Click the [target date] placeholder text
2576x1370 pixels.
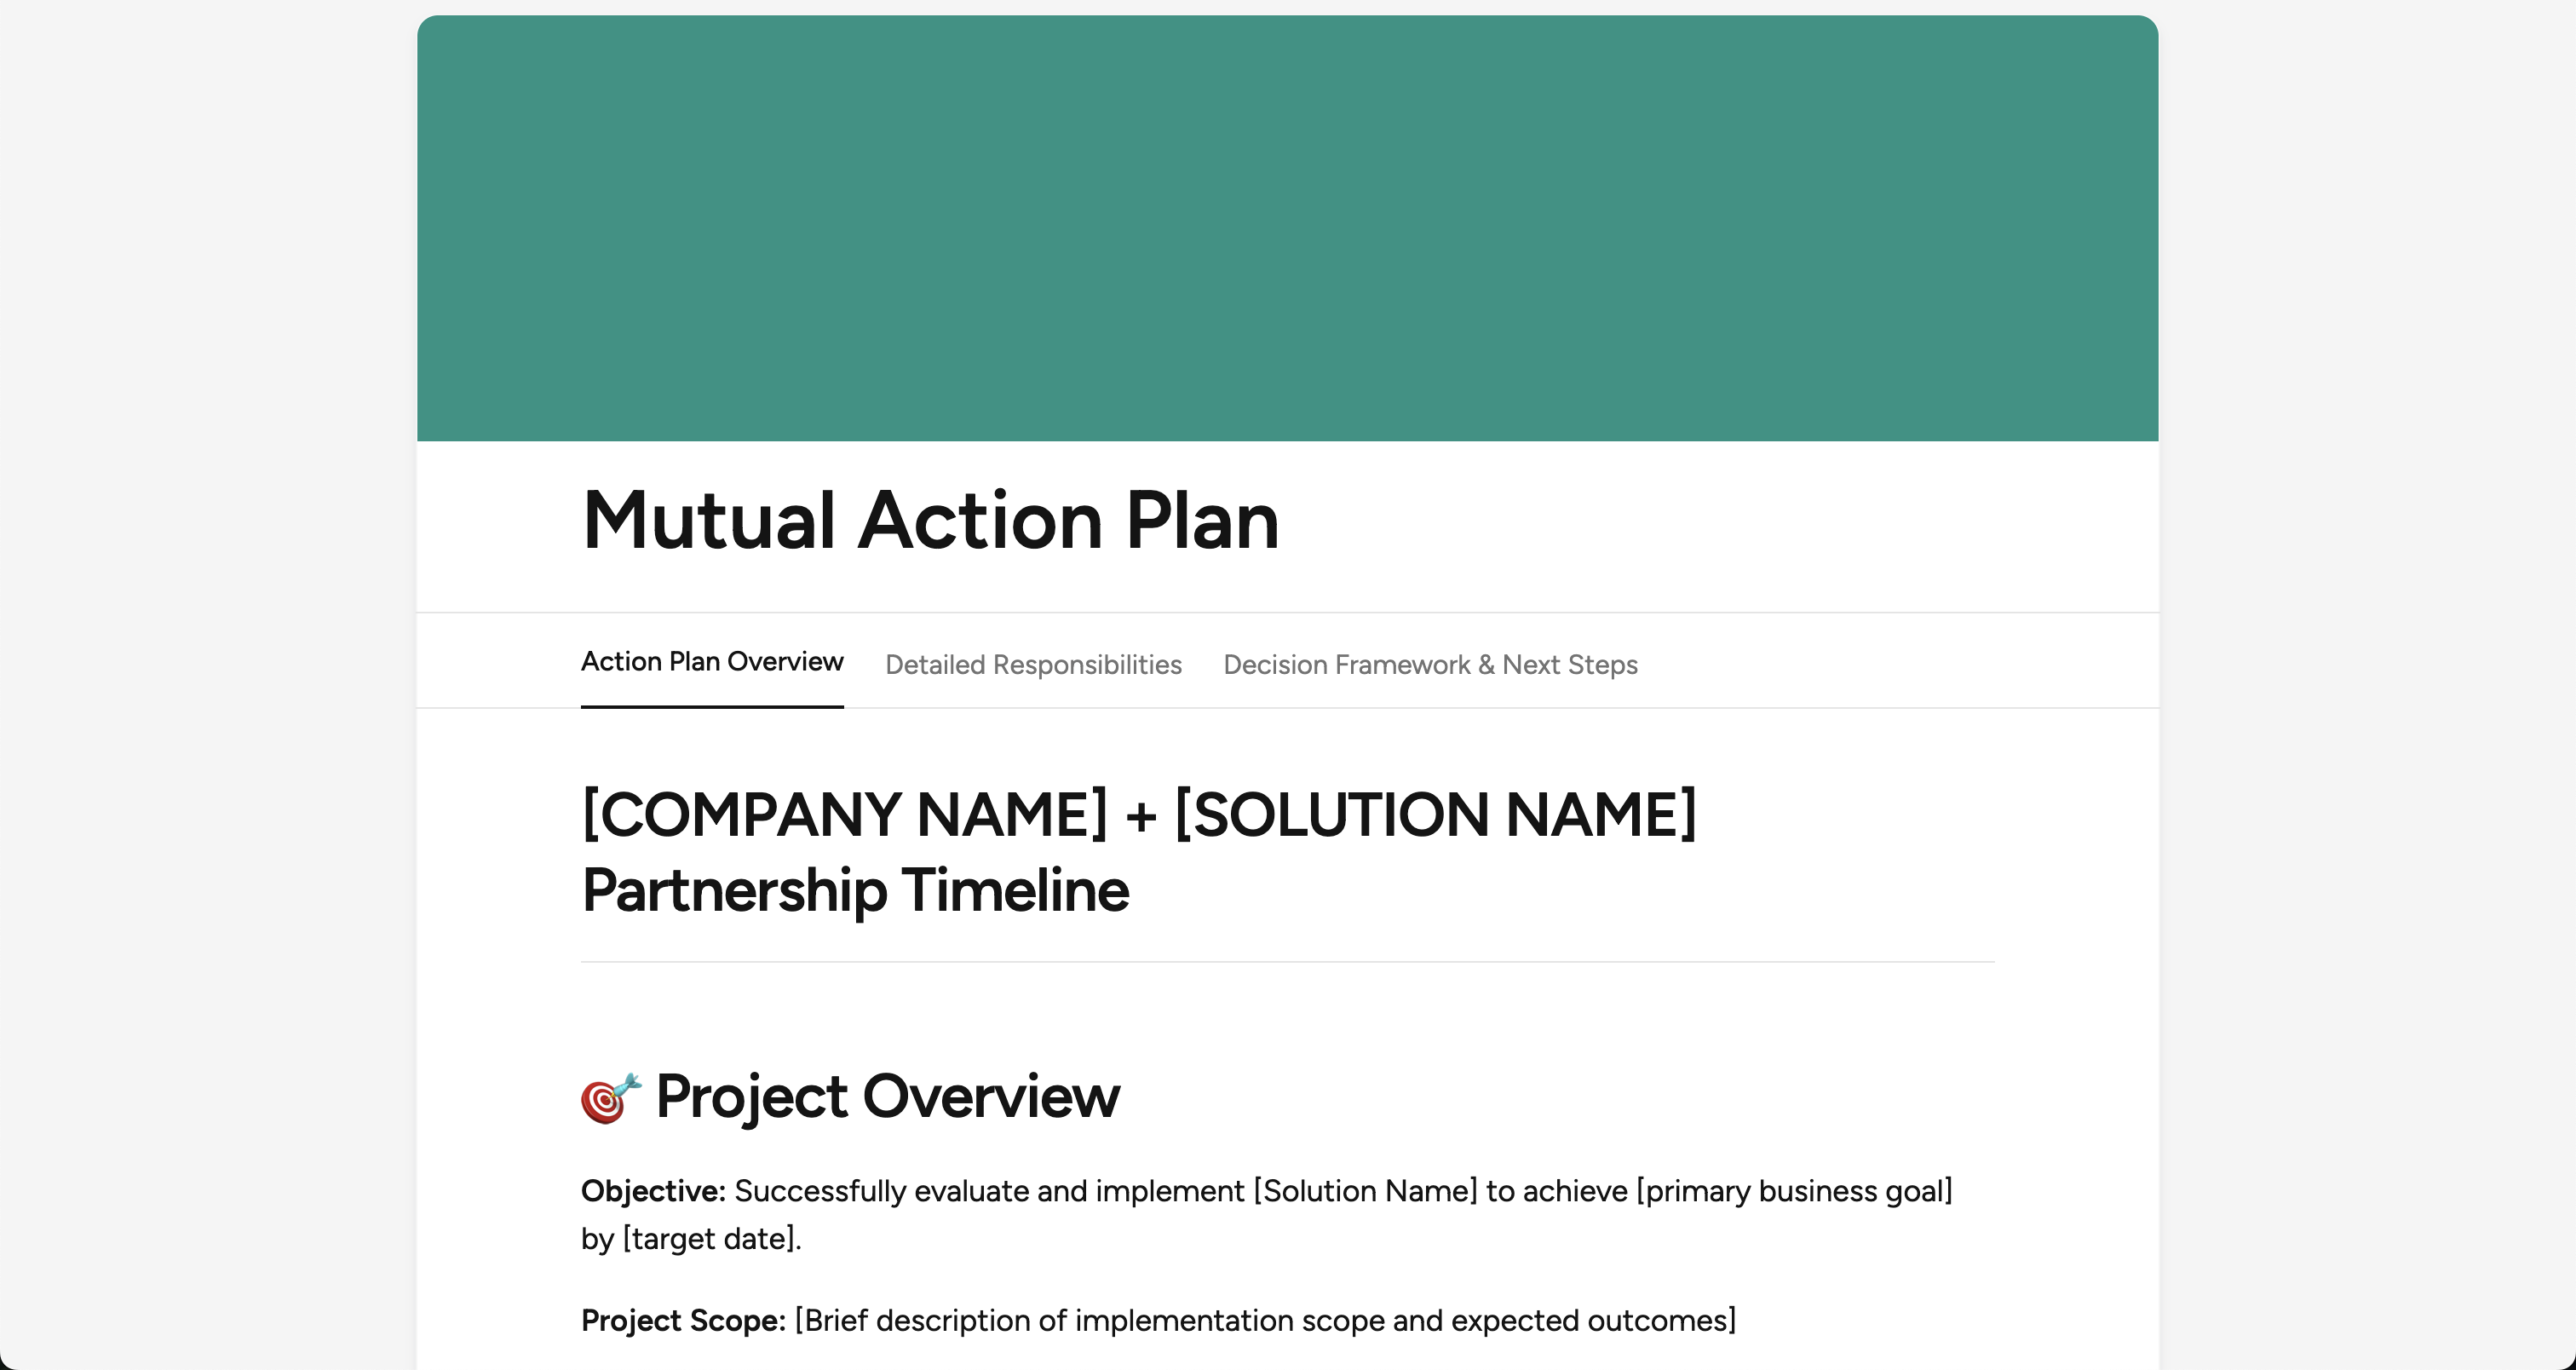click(710, 1239)
